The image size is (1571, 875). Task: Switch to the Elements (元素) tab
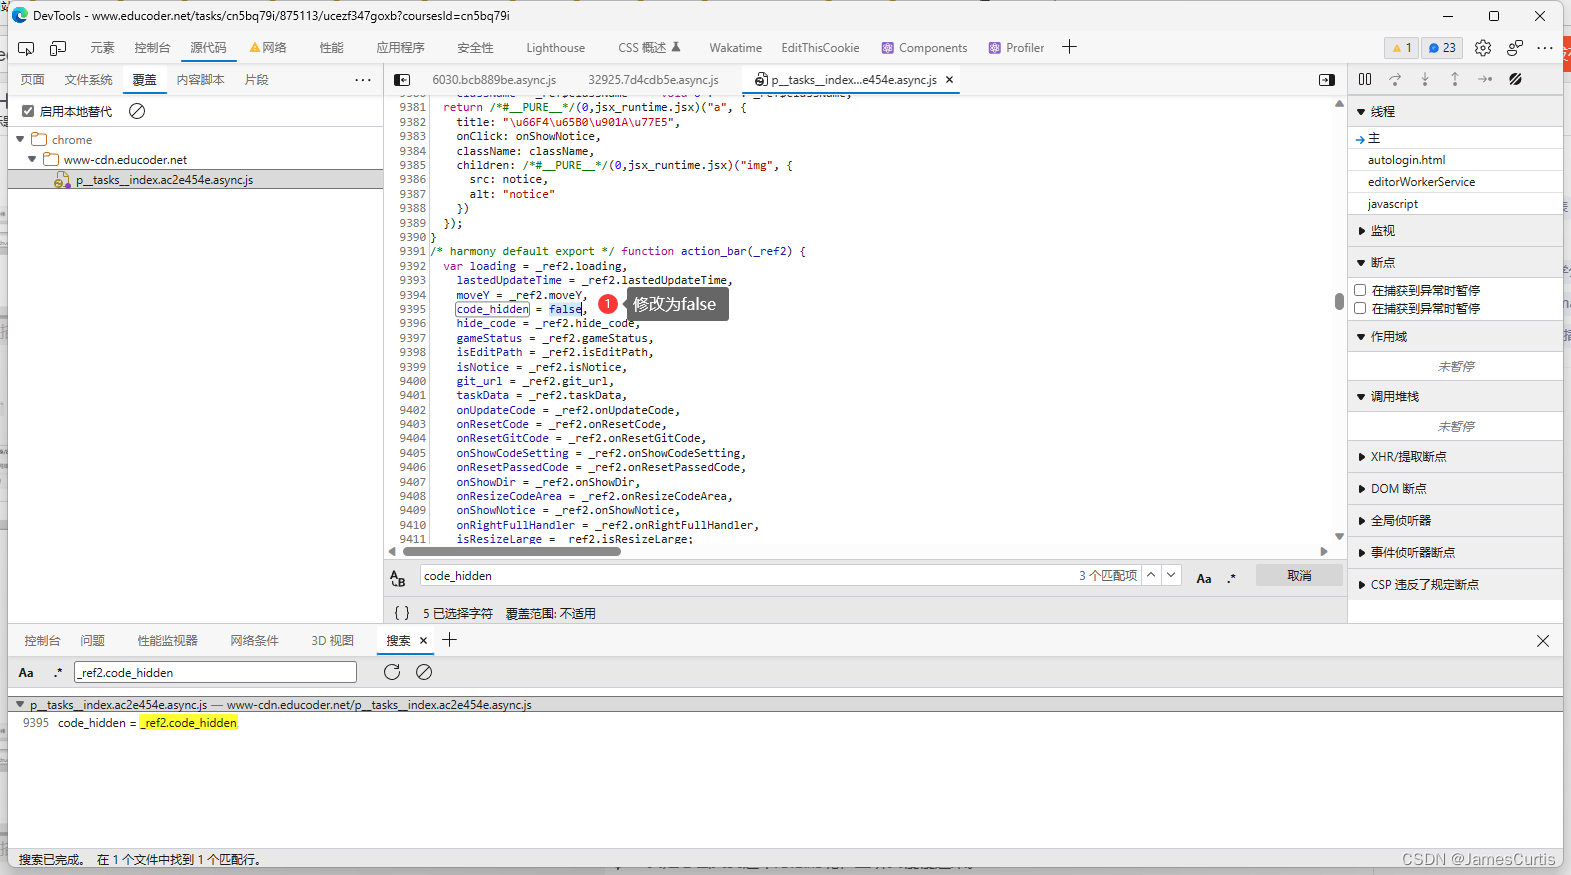[102, 48]
